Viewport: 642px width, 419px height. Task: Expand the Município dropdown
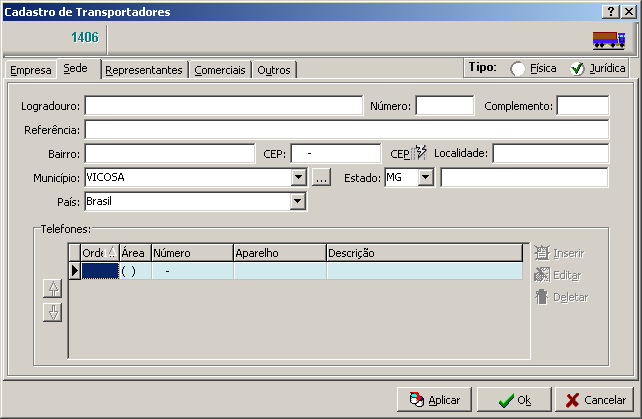[297, 178]
